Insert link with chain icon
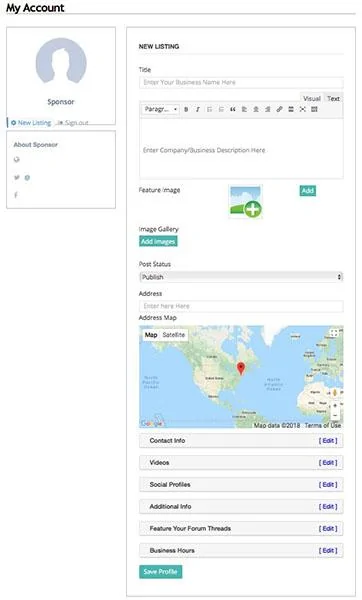The image size is (362, 600). pos(279,109)
